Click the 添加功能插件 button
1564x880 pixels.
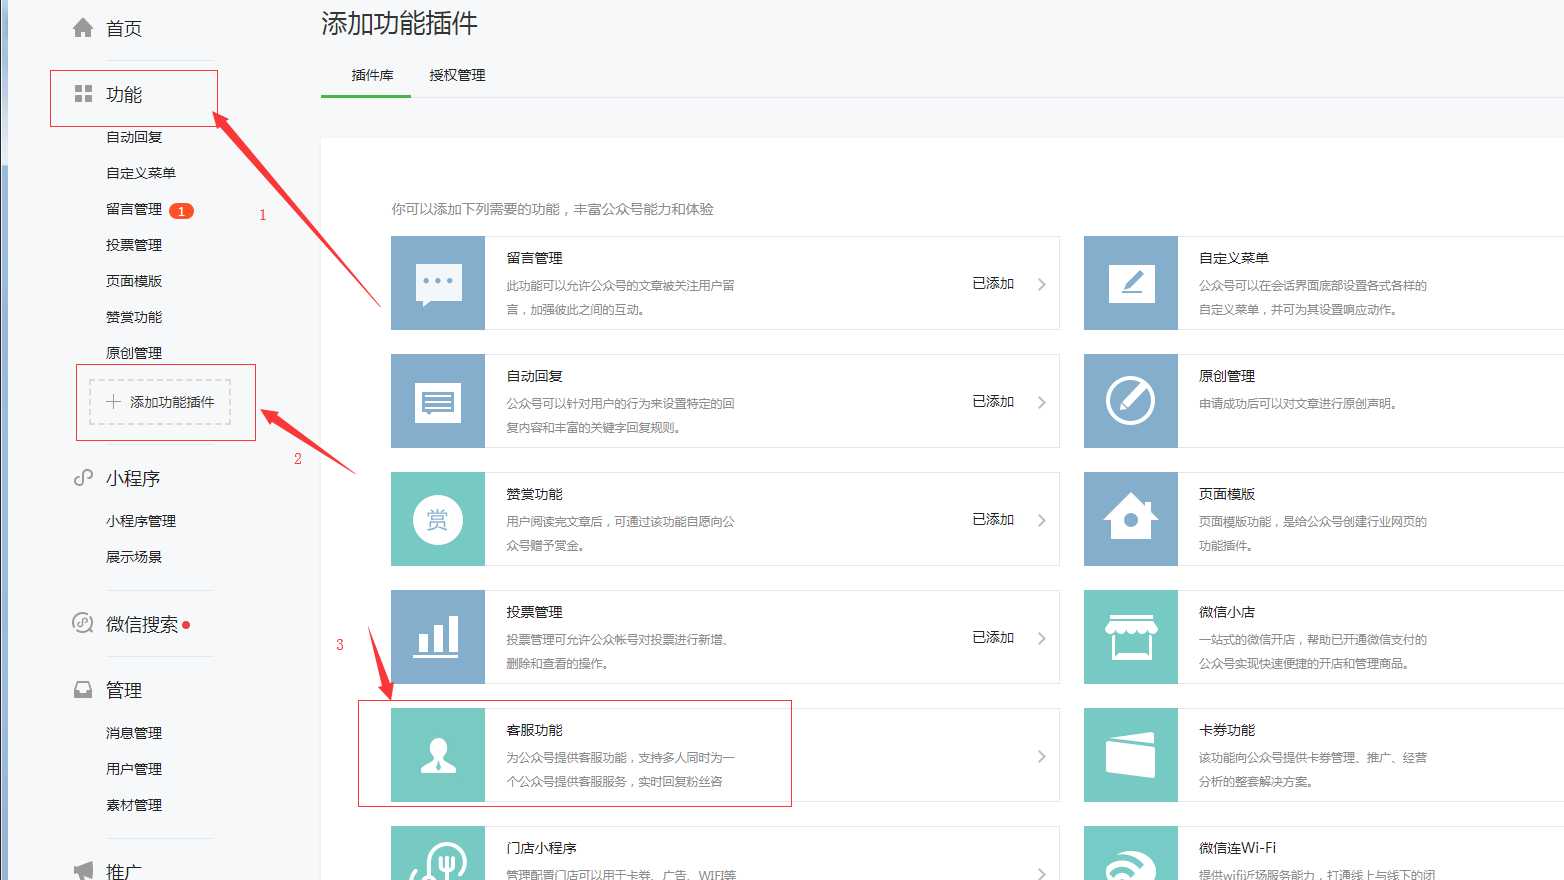(160, 402)
